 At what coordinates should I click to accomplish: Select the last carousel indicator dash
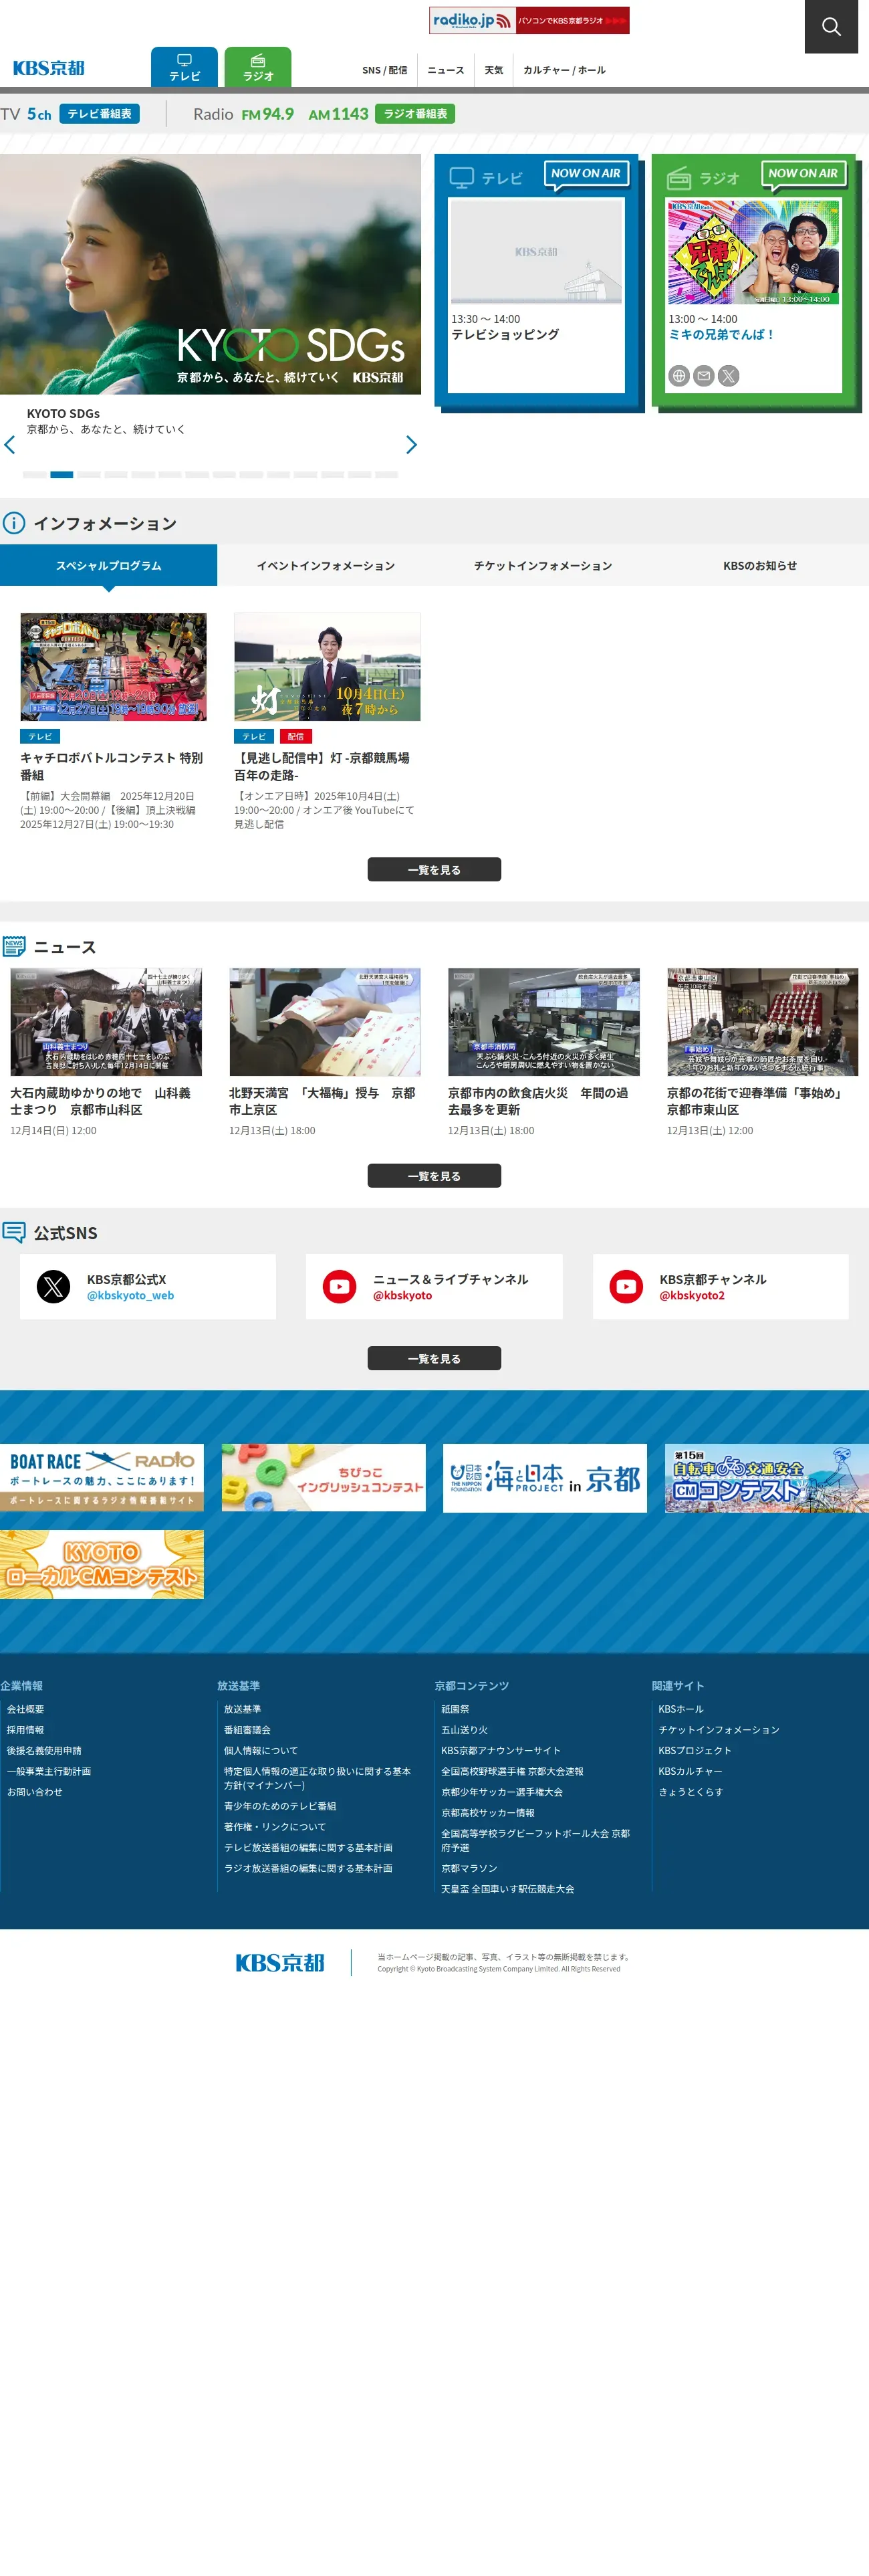click(x=386, y=475)
